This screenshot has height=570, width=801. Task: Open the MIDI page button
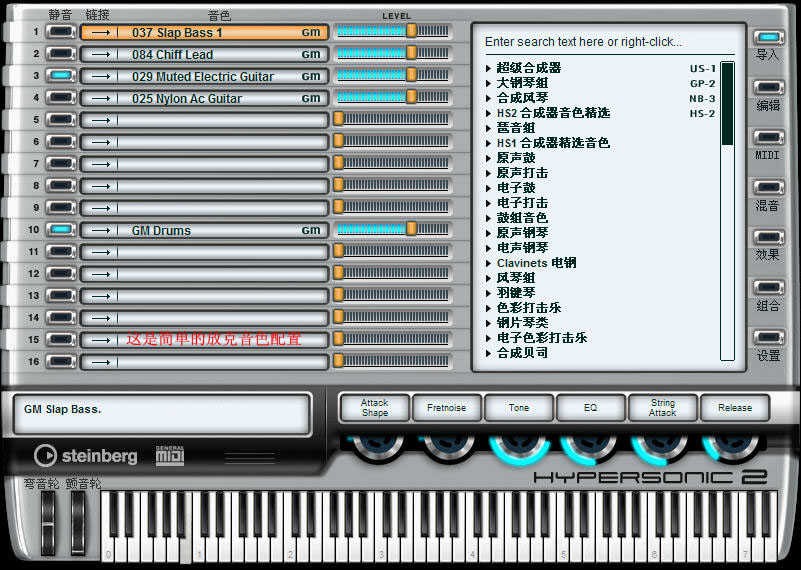coord(768,138)
